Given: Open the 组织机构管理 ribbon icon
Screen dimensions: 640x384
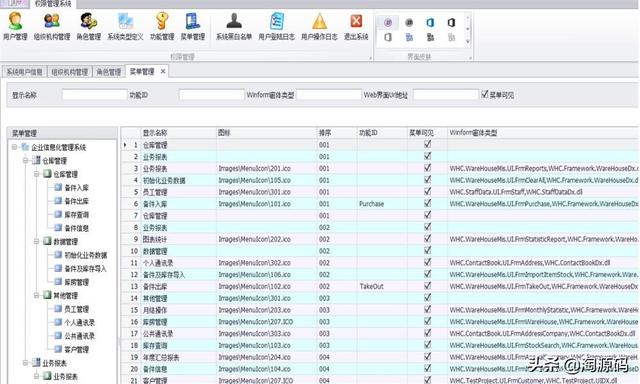Looking at the screenshot, I should 52,26.
